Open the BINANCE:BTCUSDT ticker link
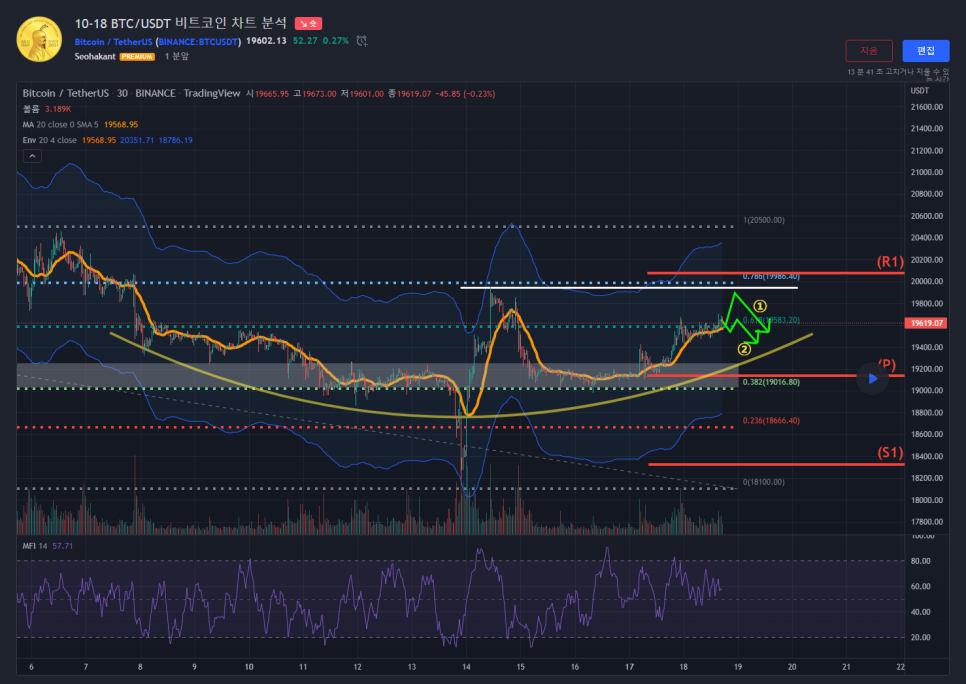This screenshot has height=684, width=966. 200,41
